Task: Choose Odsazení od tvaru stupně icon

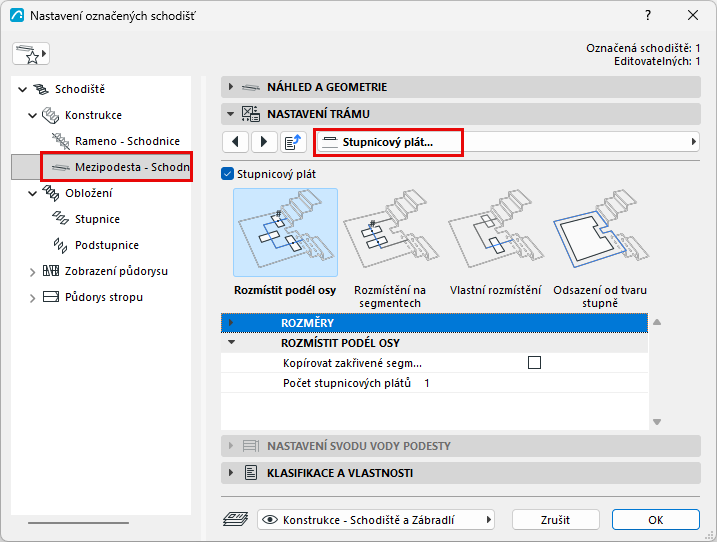Action: 600,232
